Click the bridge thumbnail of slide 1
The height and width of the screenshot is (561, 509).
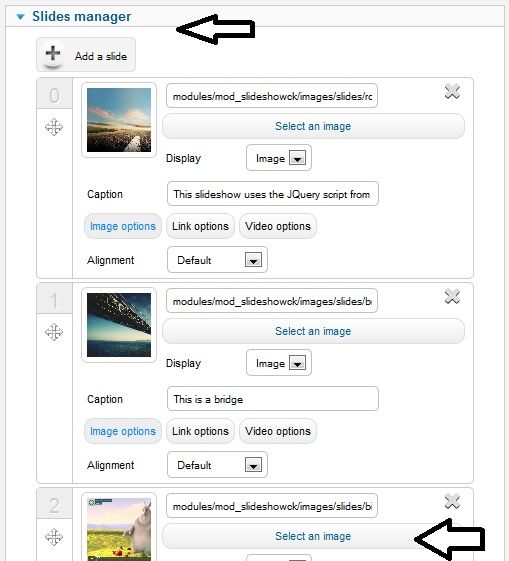click(x=119, y=325)
